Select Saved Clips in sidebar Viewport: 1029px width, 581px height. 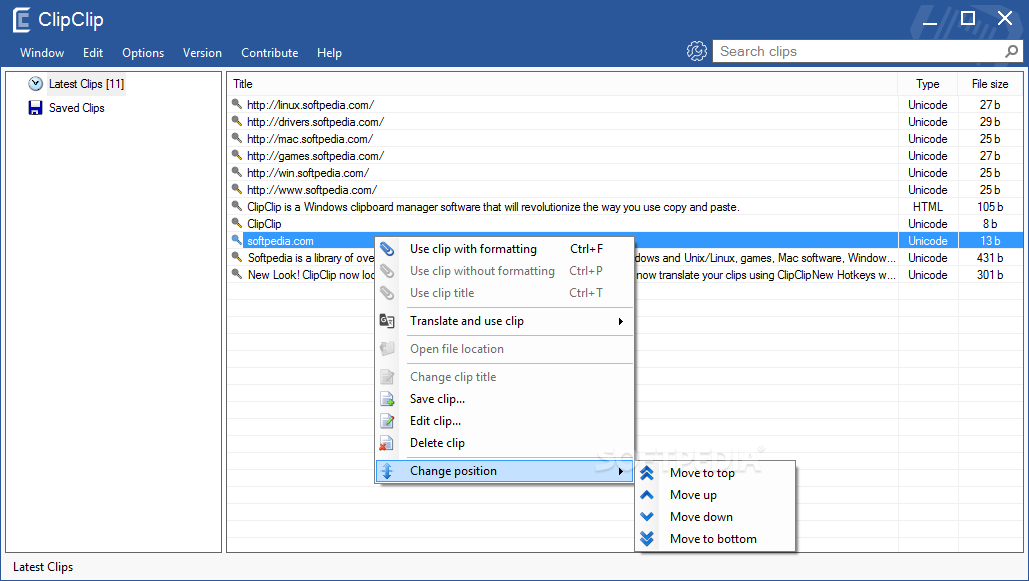(76, 108)
